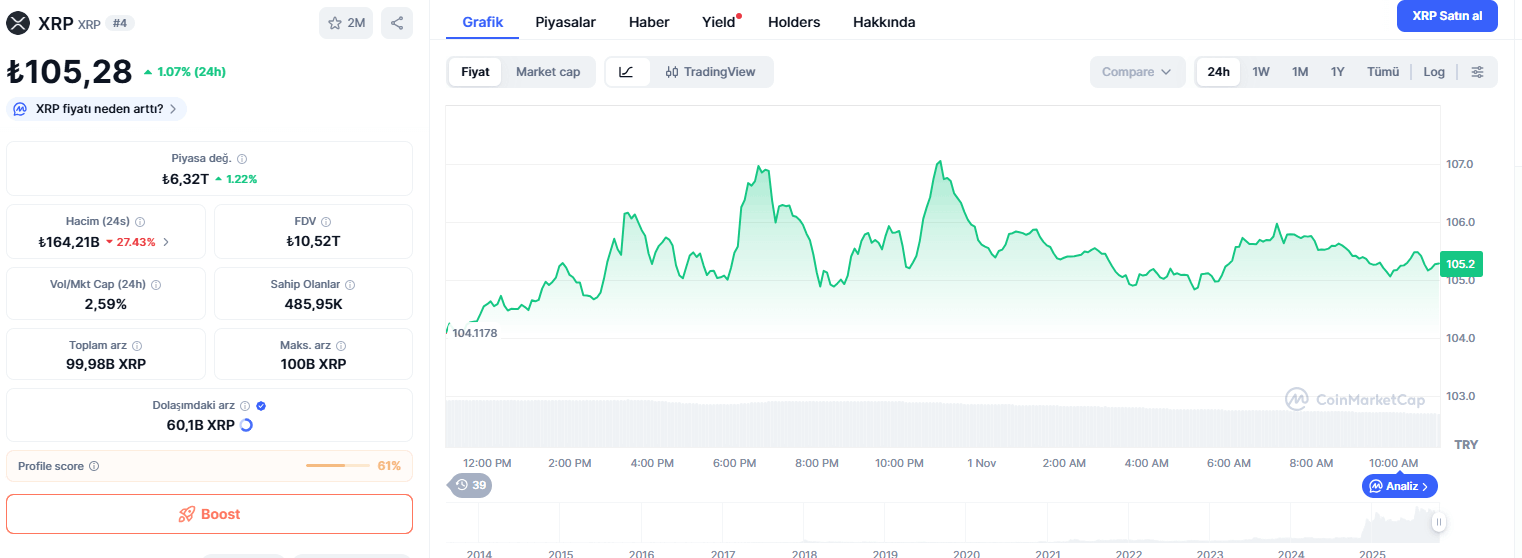This screenshot has height=558, width=1522.
Task: Select the line chart icon view
Action: [626, 72]
